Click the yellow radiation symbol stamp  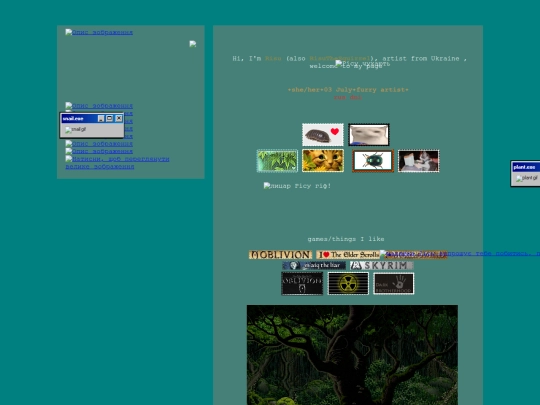click(348, 283)
